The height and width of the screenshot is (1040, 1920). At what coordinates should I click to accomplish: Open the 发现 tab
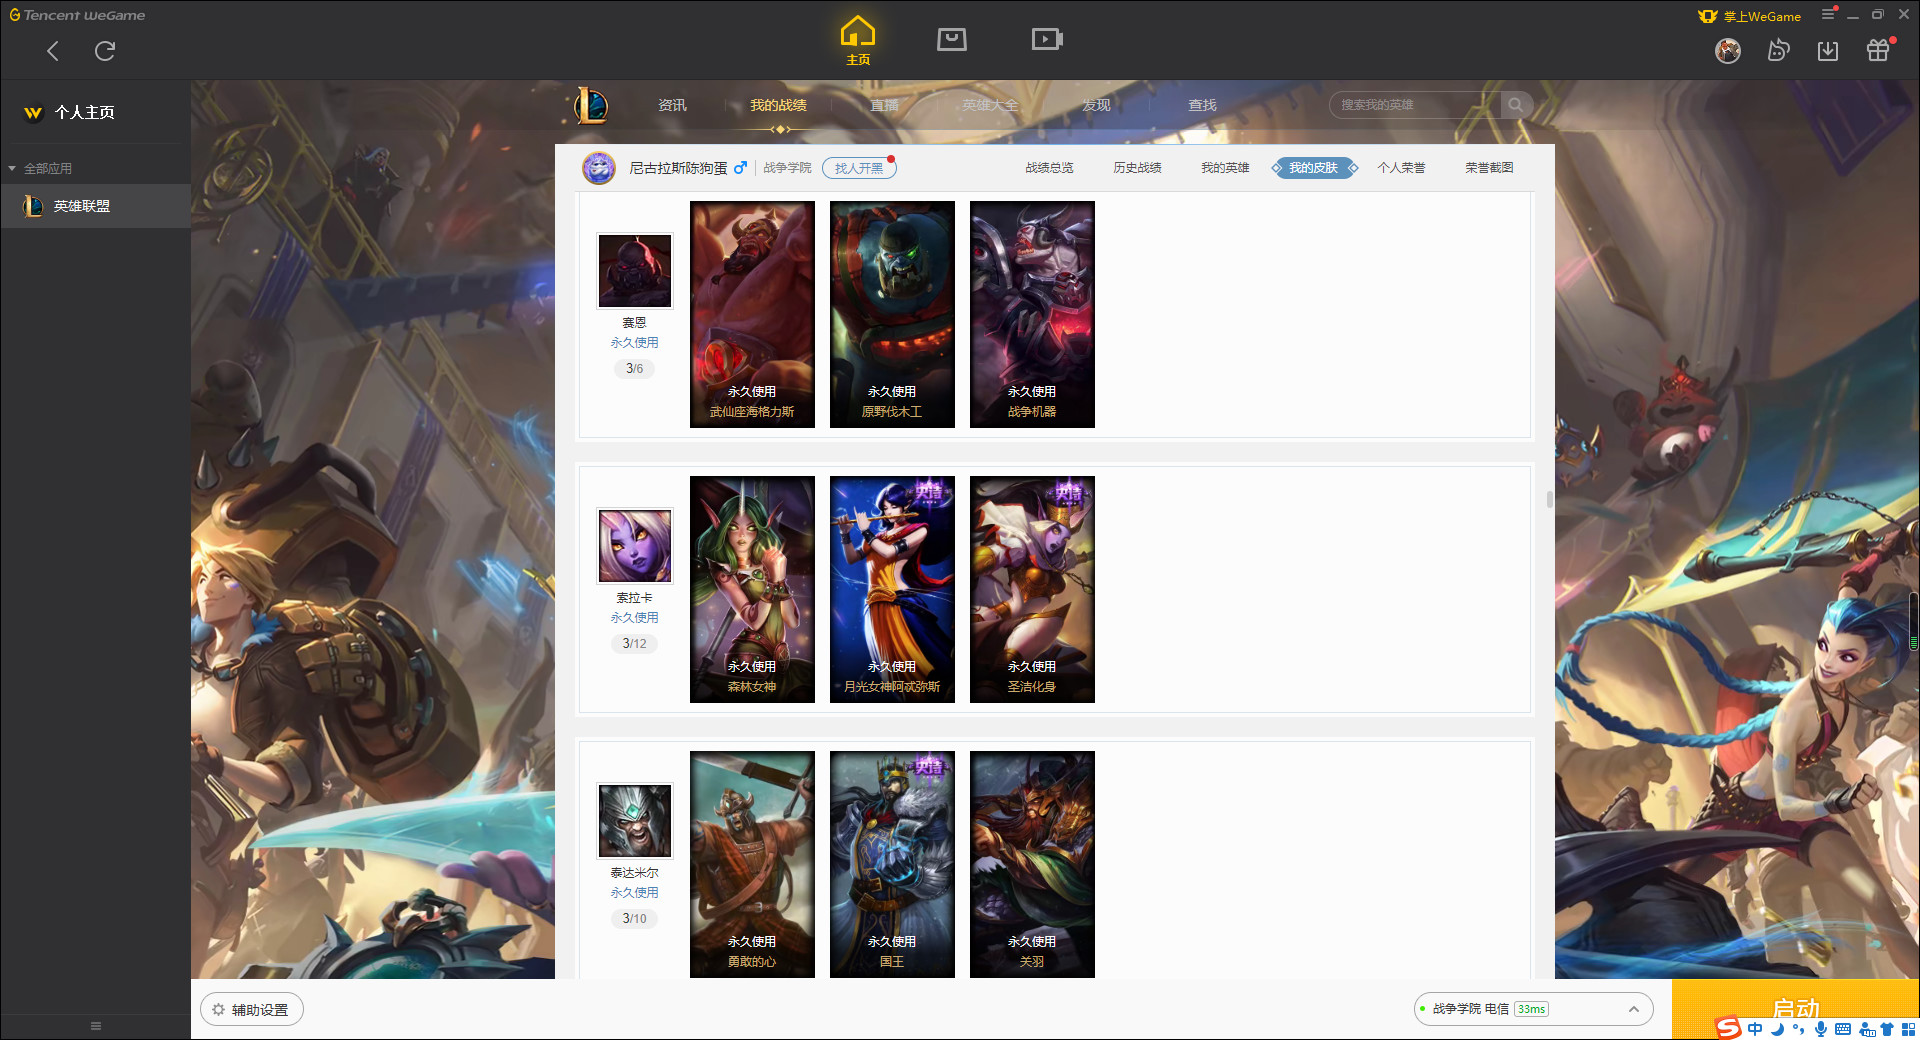pos(1096,105)
